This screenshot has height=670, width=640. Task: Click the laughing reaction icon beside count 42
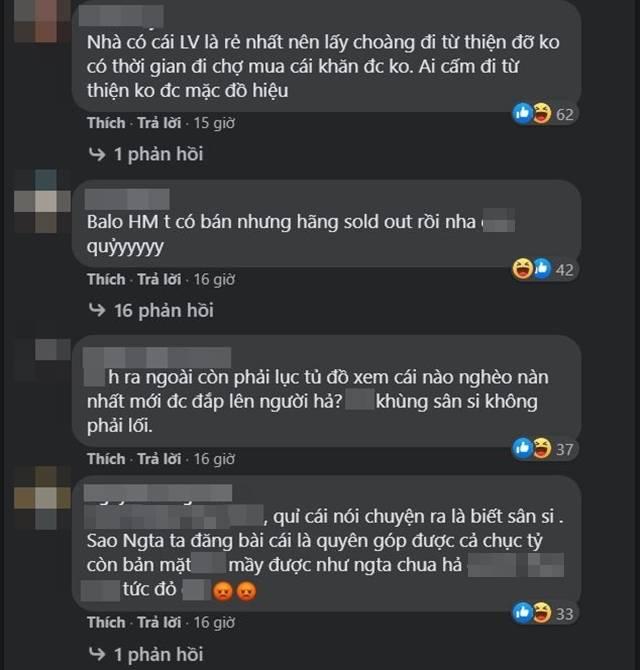[523, 269]
